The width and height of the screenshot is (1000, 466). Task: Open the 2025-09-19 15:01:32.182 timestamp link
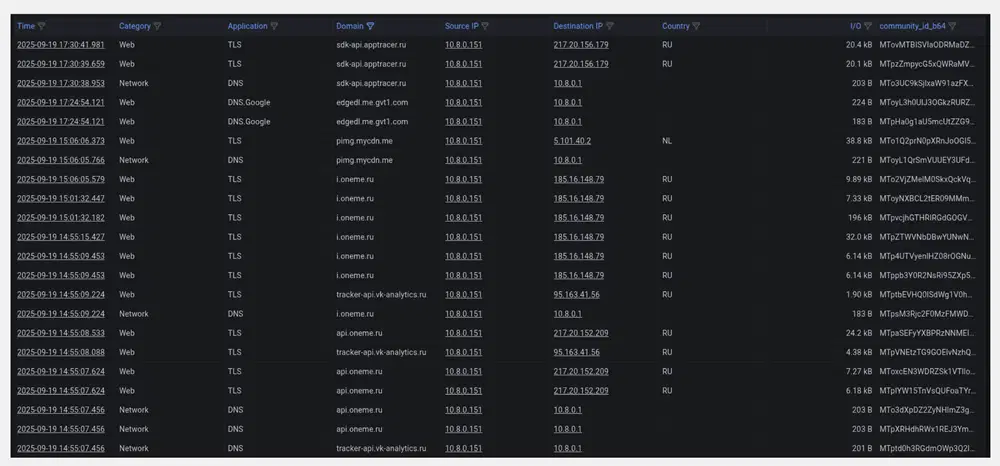click(61, 217)
